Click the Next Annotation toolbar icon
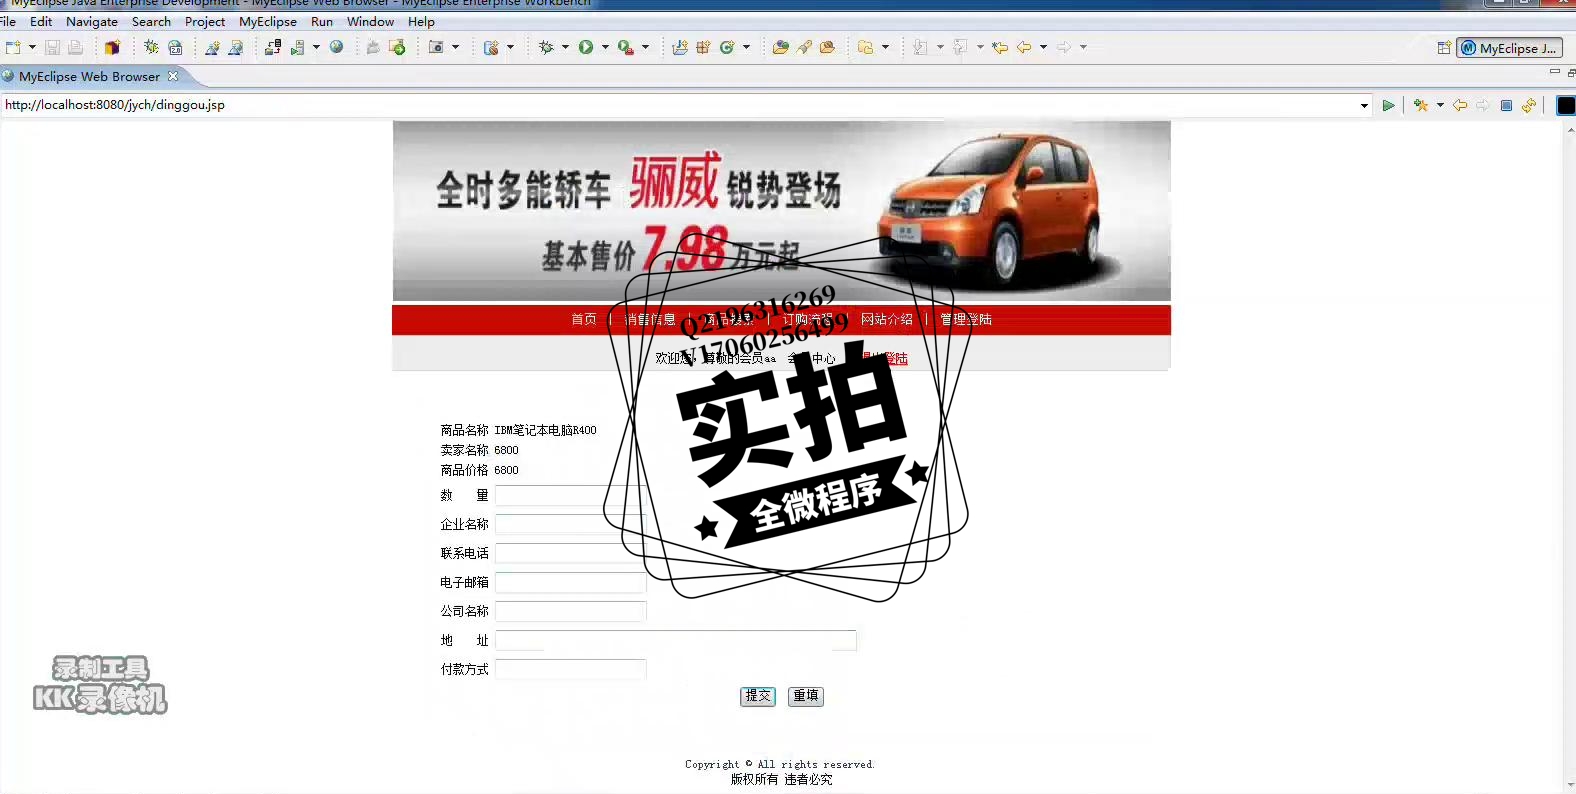 pyautogui.click(x=920, y=47)
